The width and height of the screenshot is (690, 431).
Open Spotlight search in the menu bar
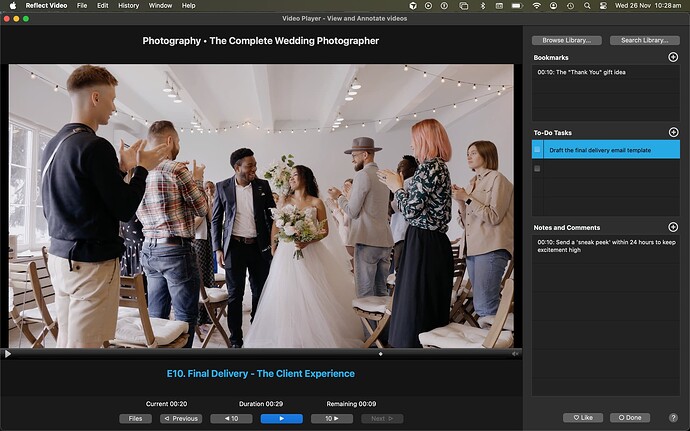tap(585, 6)
